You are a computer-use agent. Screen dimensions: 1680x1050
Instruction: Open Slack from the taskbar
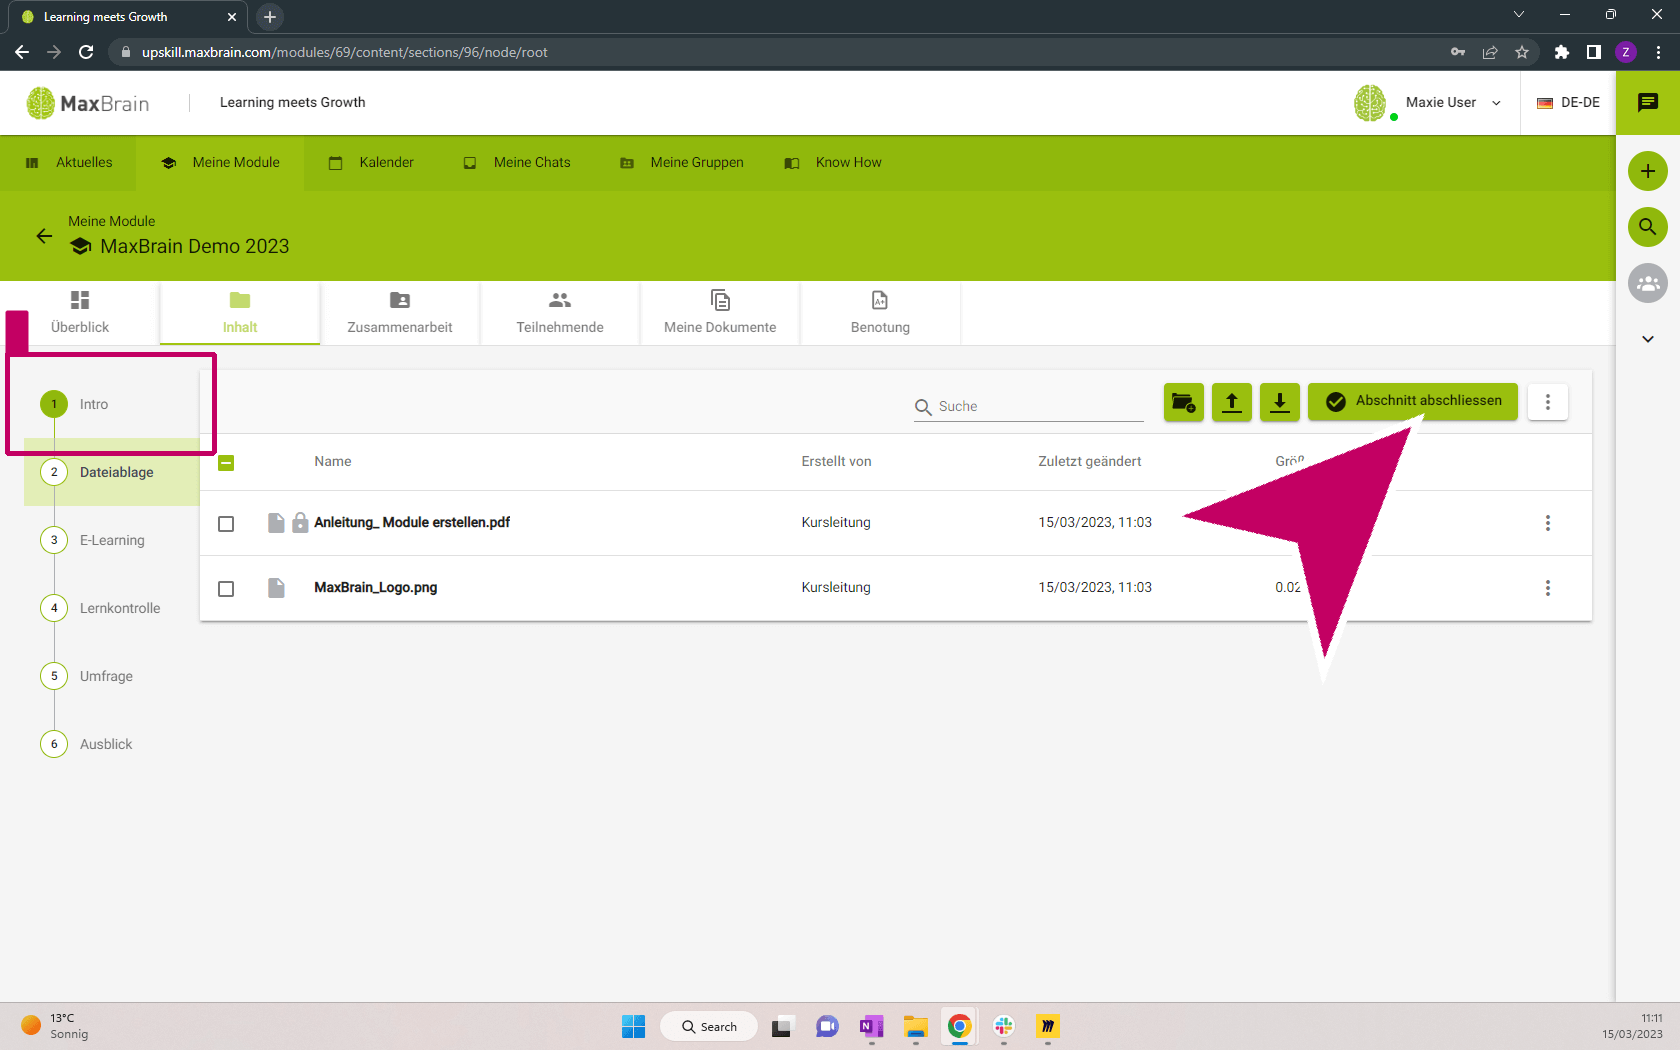1004,1026
